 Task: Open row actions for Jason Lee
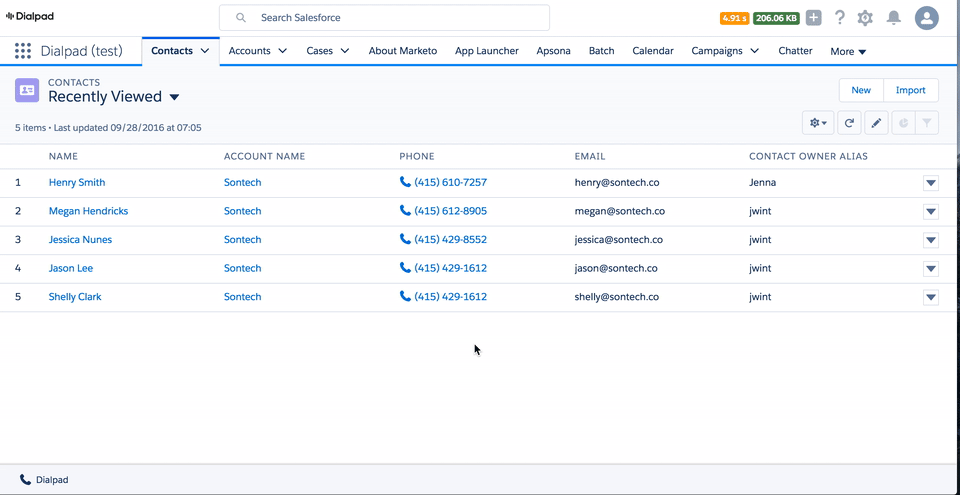(x=931, y=268)
